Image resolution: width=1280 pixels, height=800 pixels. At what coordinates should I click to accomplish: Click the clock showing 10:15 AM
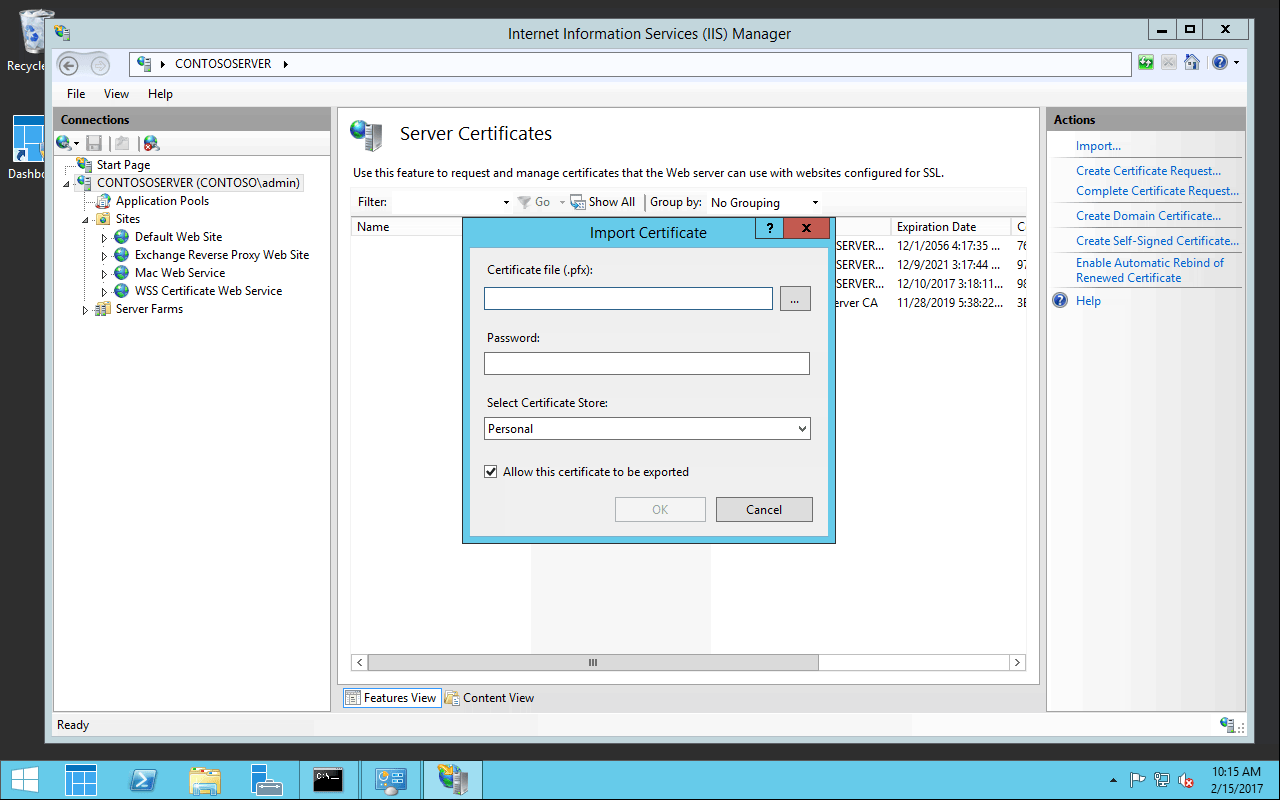click(x=1236, y=772)
